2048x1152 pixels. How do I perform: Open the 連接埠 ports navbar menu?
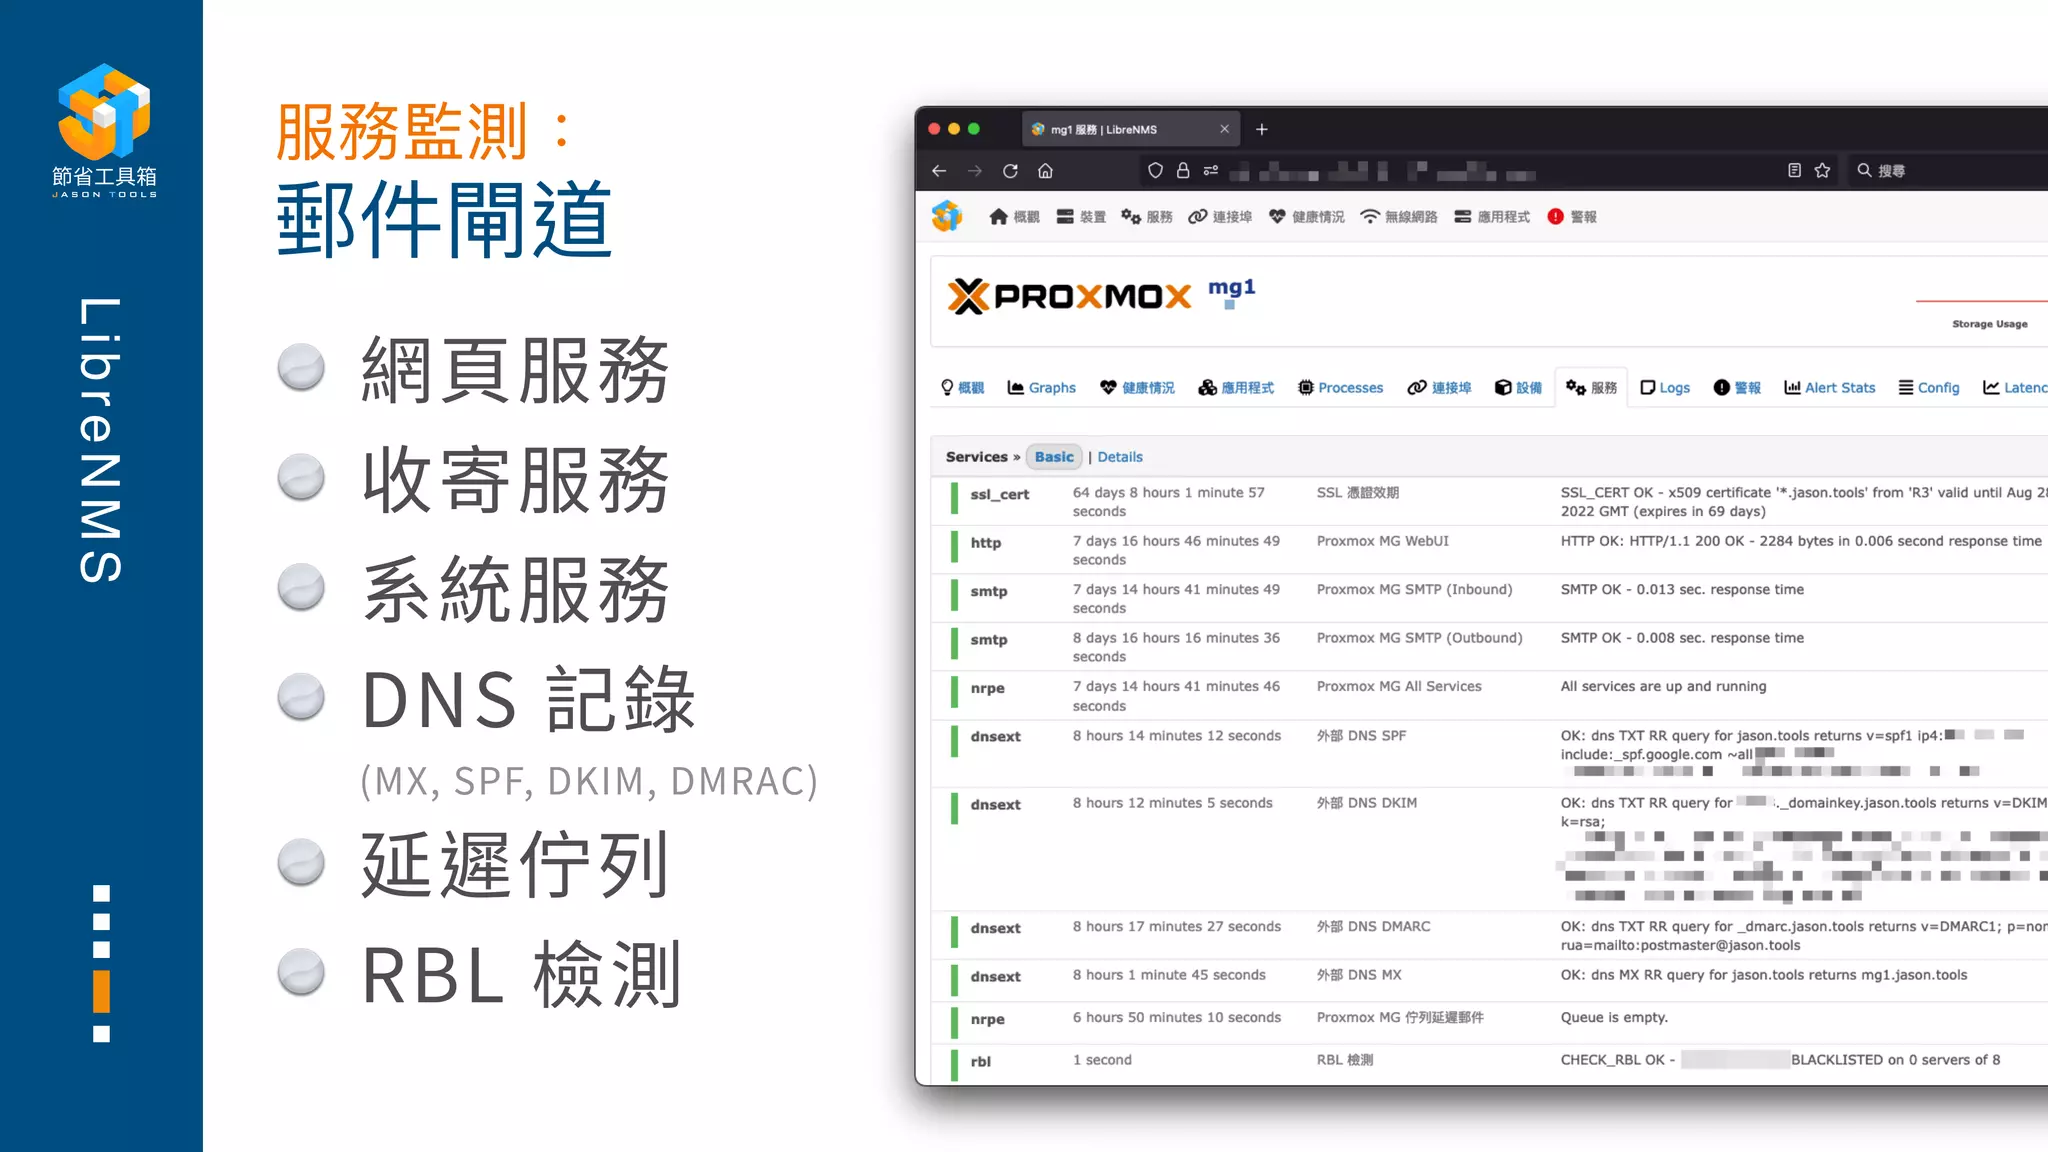[x=1220, y=217]
